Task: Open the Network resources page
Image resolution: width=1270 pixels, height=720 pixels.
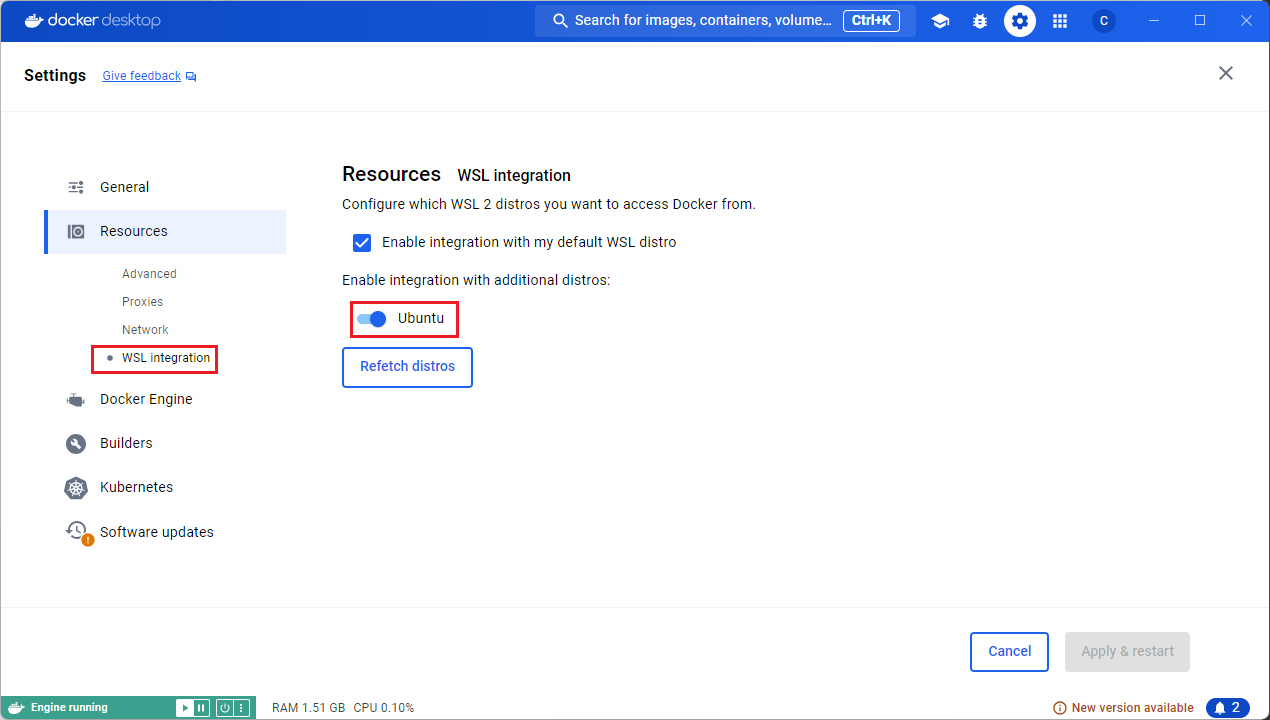Action: pos(145,329)
